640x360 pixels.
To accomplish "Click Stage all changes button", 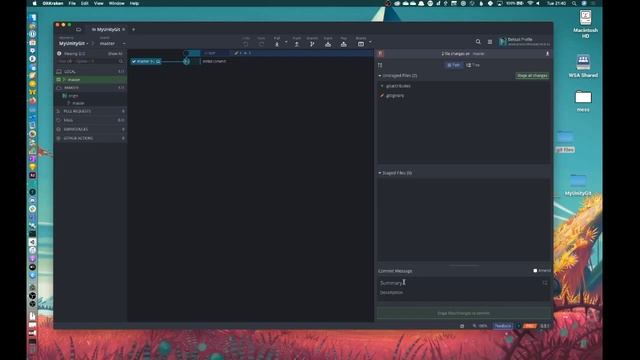I will point(532,76).
